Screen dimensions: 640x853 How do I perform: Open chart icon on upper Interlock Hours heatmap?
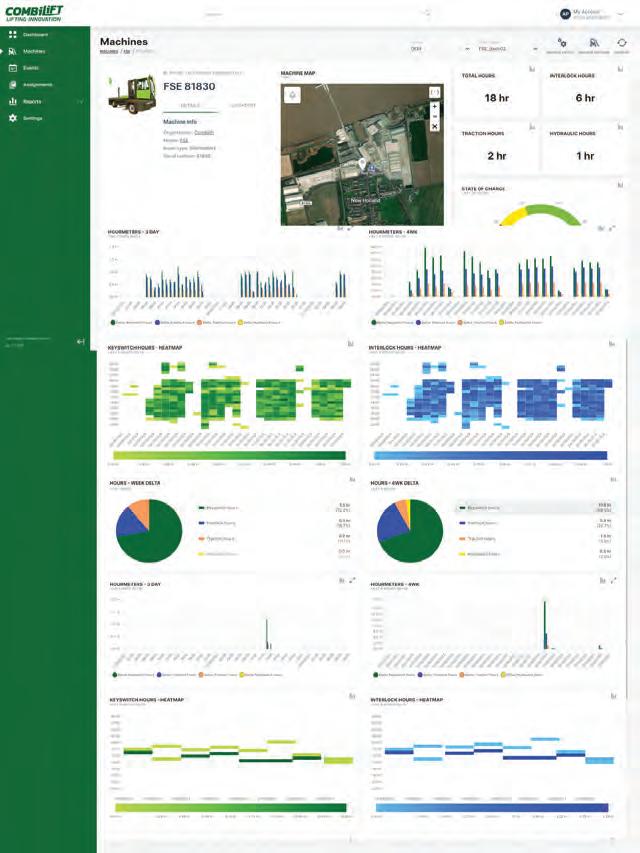(612, 344)
